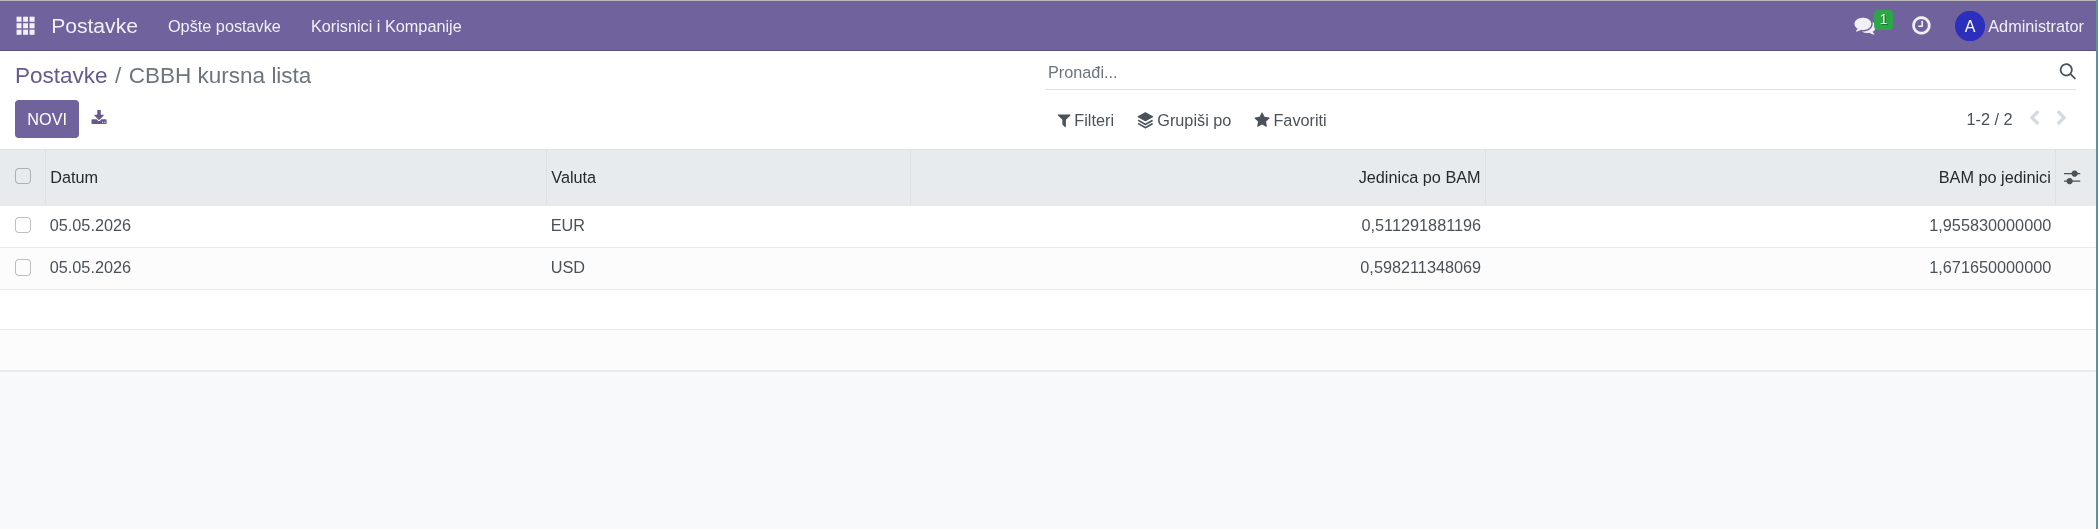The width and height of the screenshot is (2098, 529).
Task: Click the NOVI button
Action: point(47,119)
